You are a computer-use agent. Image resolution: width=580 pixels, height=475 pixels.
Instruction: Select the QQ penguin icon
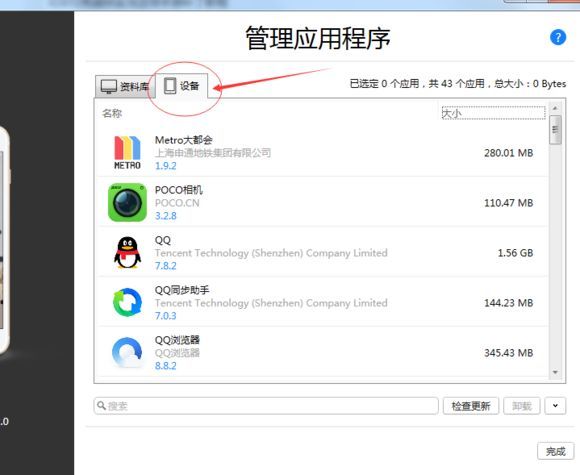coord(127,252)
